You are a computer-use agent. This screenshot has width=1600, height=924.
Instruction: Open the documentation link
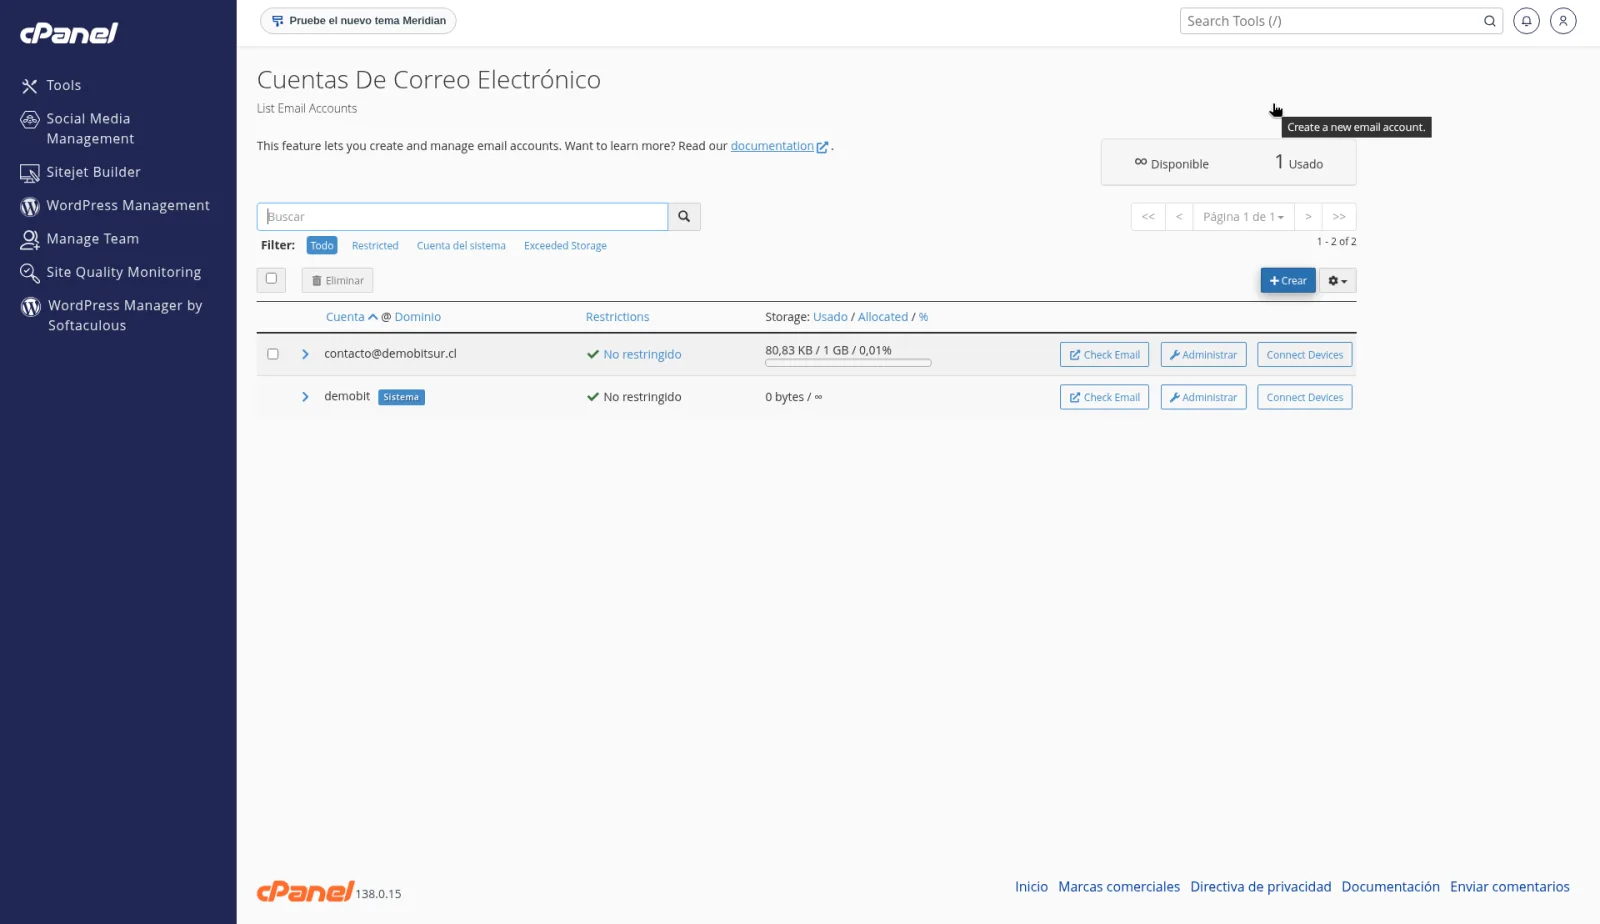click(772, 146)
